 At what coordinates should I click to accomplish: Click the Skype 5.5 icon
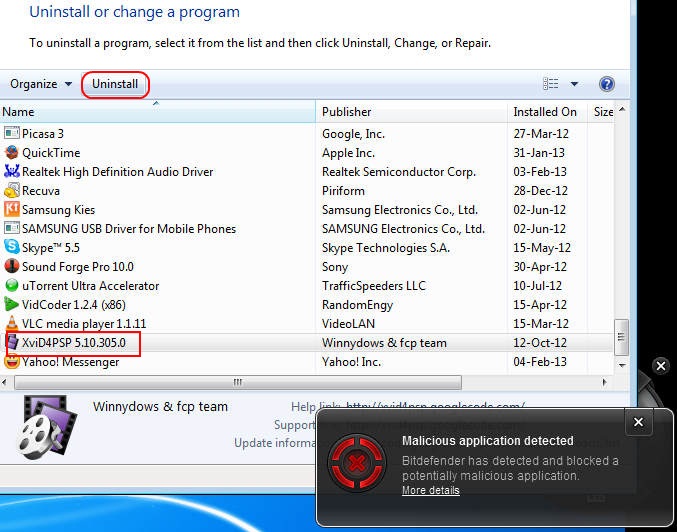click(12, 247)
